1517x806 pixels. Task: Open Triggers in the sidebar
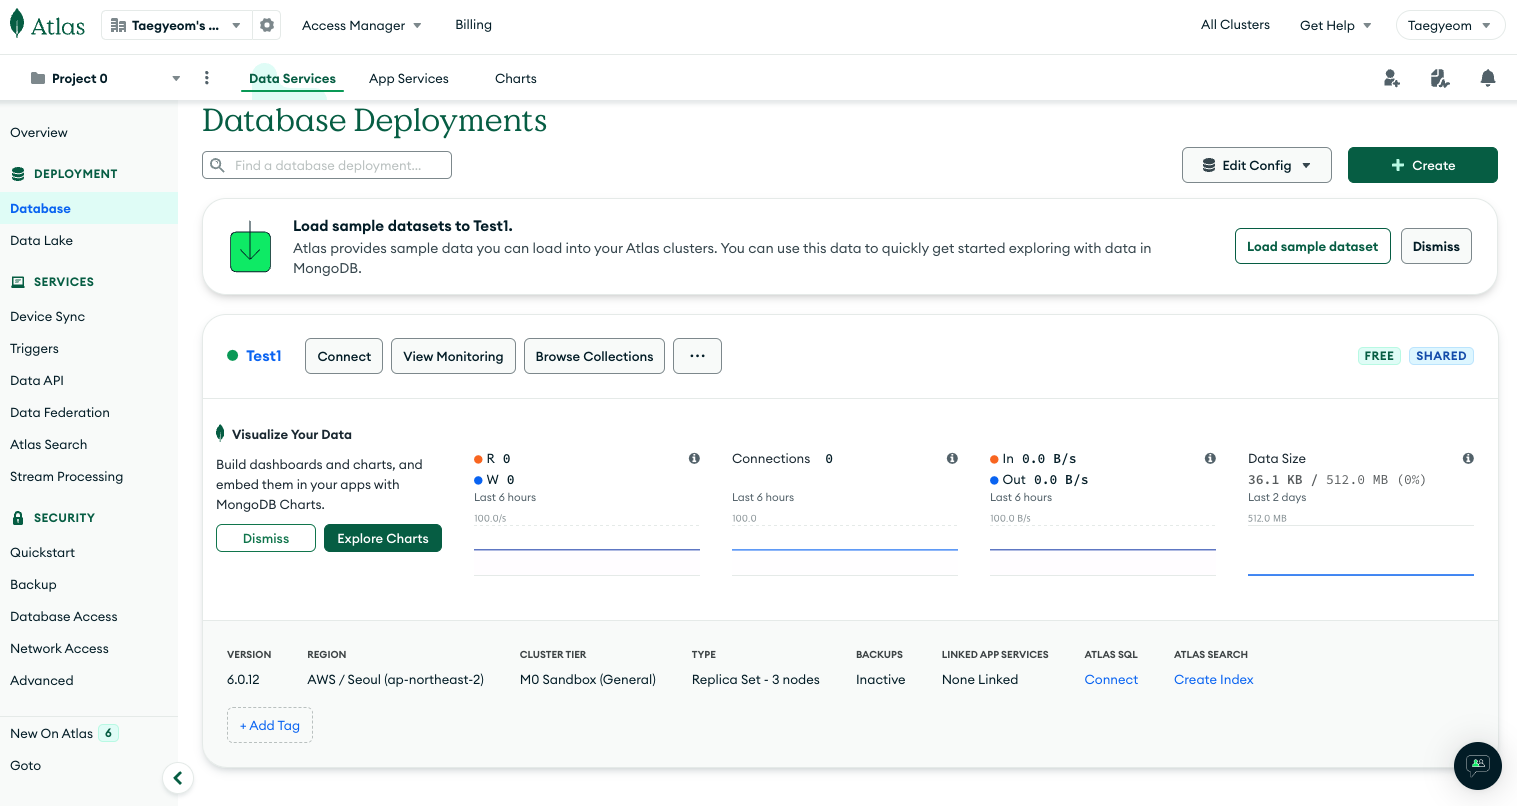34,348
